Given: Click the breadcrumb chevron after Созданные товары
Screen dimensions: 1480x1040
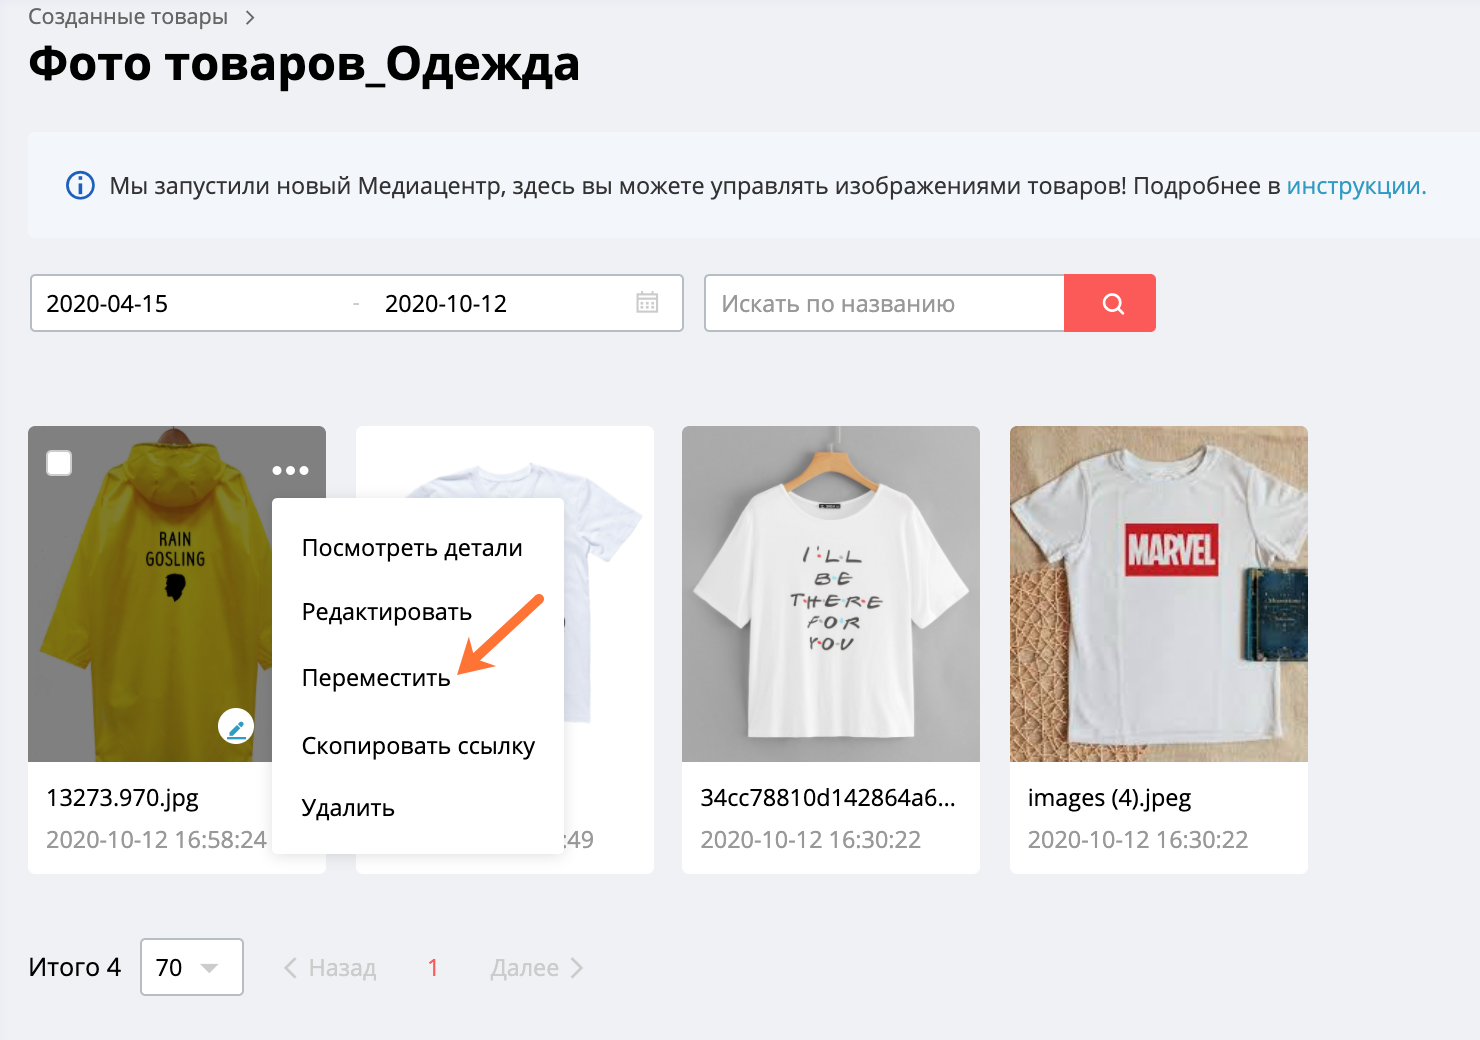Looking at the screenshot, I should tap(250, 17).
